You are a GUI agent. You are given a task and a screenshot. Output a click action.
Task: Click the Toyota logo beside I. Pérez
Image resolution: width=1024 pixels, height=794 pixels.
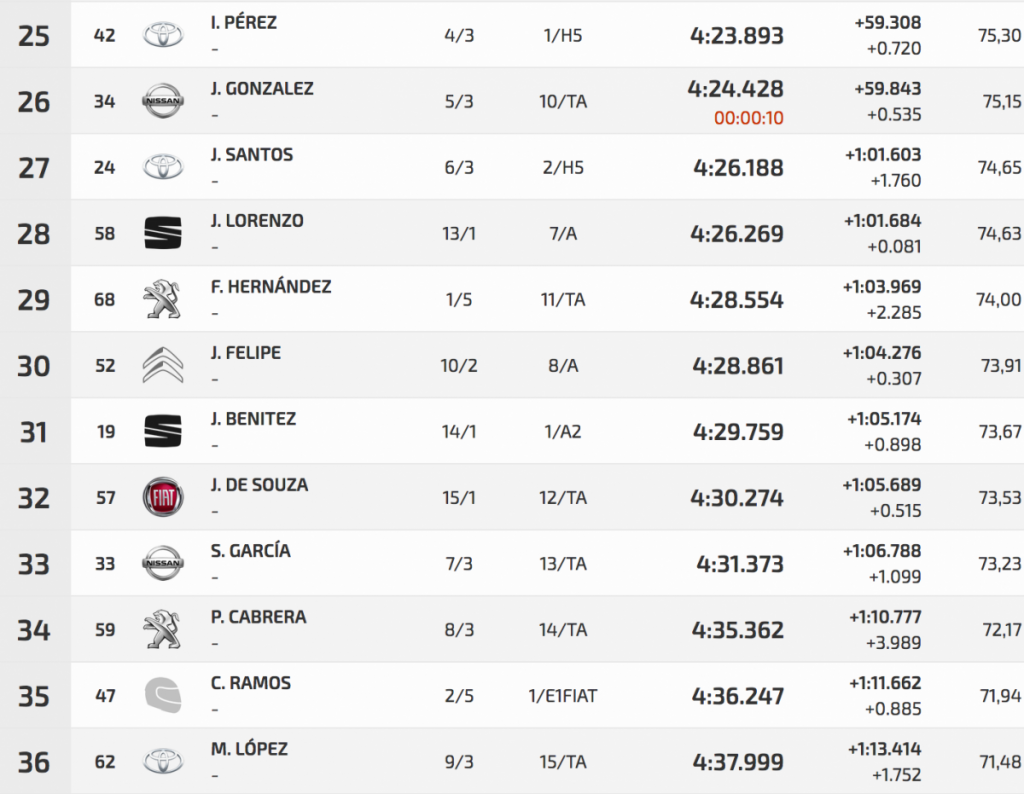[x=163, y=36]
